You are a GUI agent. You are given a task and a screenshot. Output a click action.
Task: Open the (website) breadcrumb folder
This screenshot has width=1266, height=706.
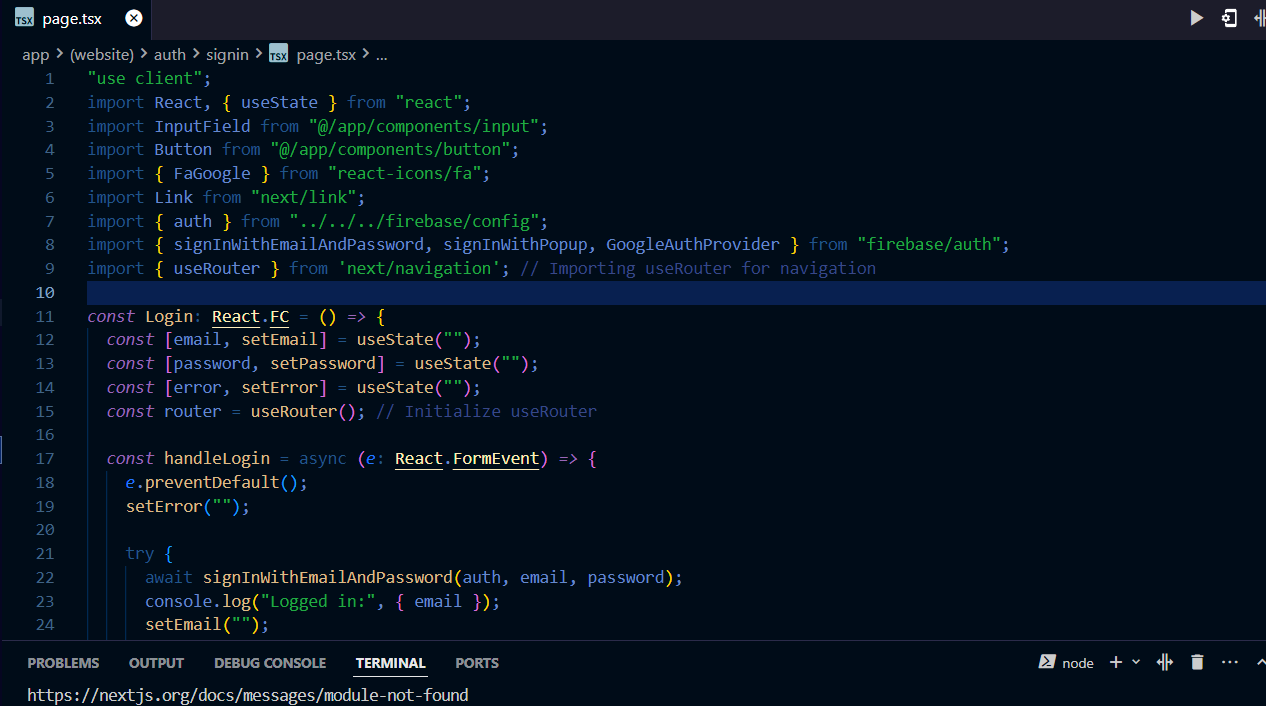[102, 55]
